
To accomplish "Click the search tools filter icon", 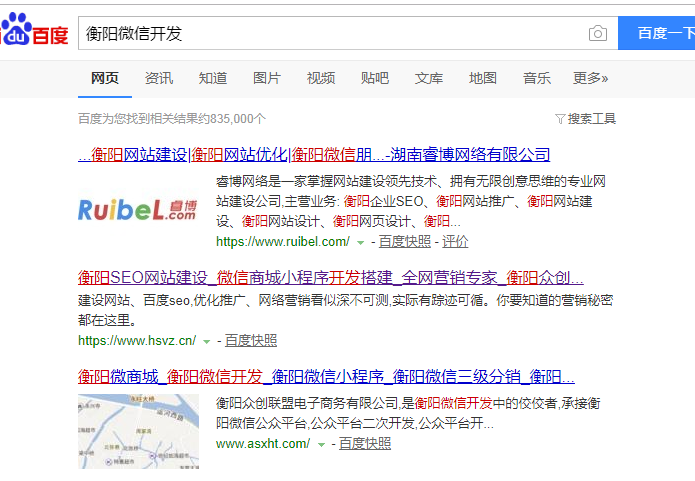I will click(x=560, y=119).
